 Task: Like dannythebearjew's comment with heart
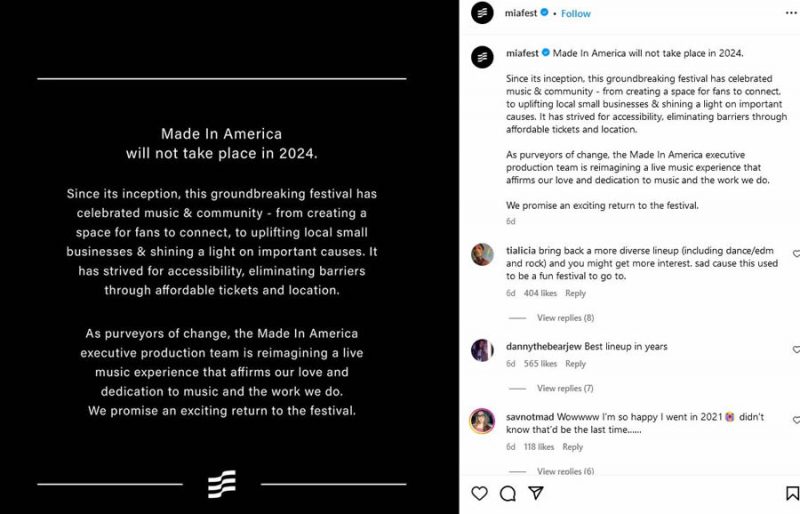(x=796, y=349)
